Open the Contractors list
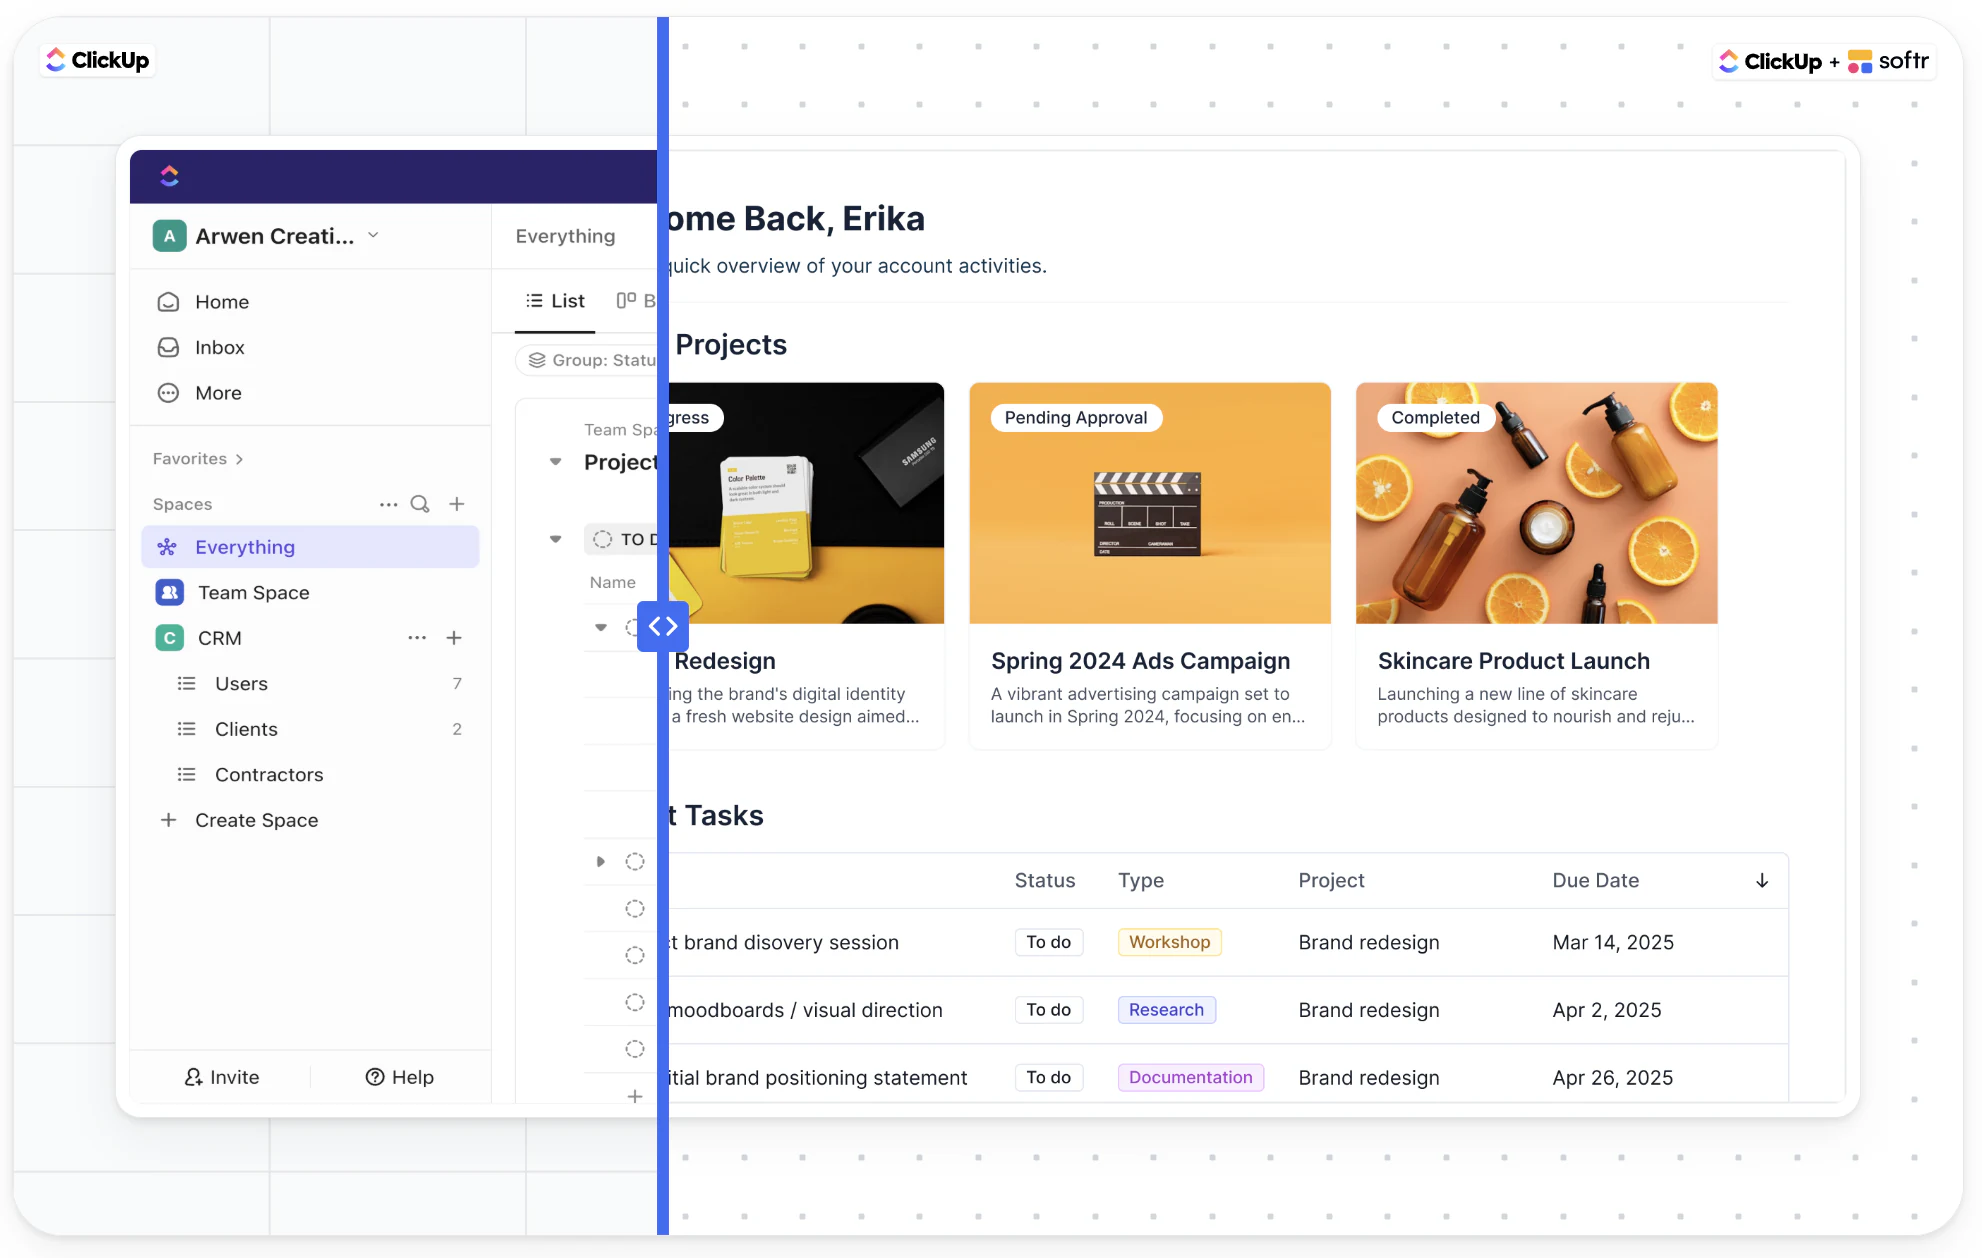Viewport: 1982px width, 1258px height. coord(269,775)
